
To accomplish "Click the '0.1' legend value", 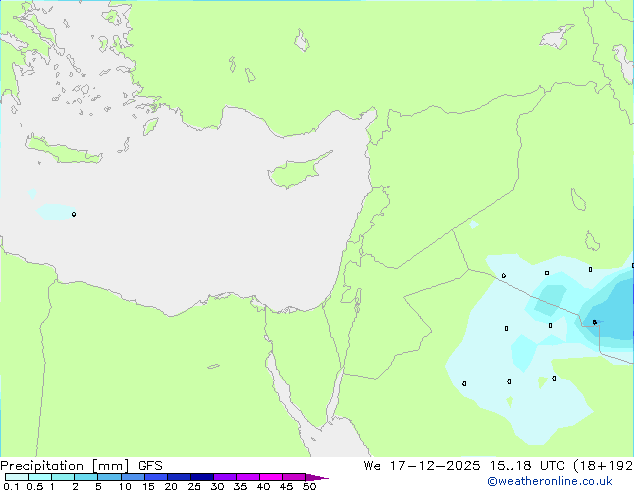I will click(11, 486).
